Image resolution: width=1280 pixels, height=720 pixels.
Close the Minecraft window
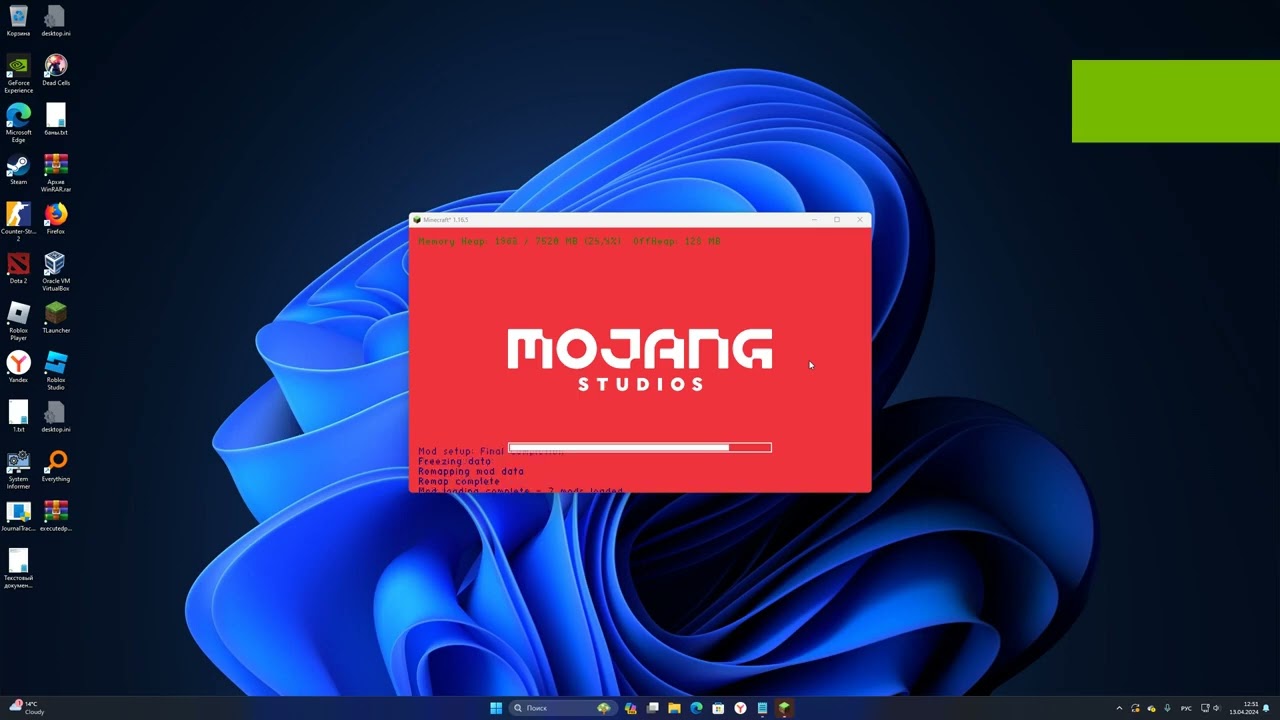coord(860,220)
